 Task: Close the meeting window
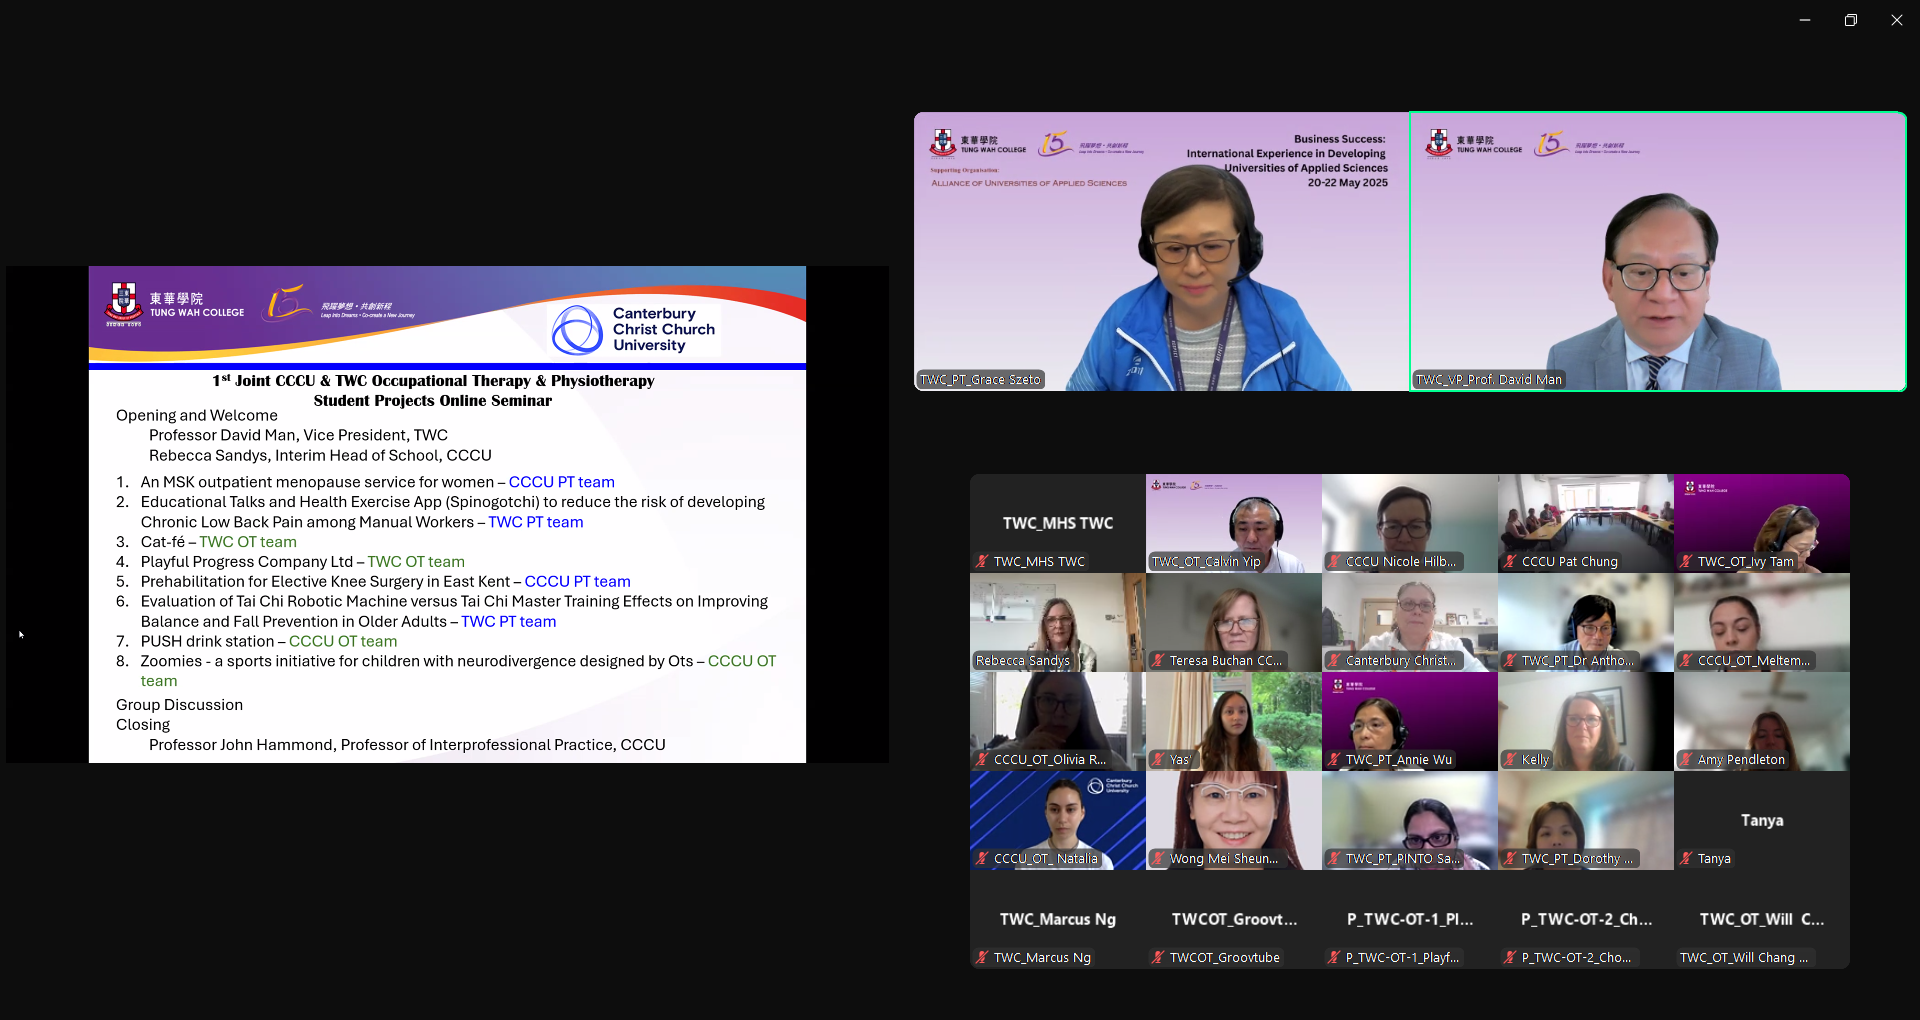[1897, 20]
